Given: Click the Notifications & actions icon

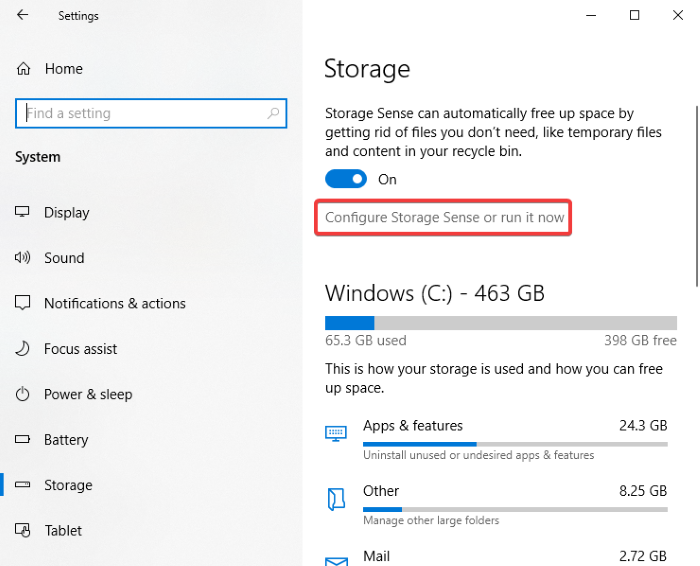Looking at the screenshot, I should 23,304.
